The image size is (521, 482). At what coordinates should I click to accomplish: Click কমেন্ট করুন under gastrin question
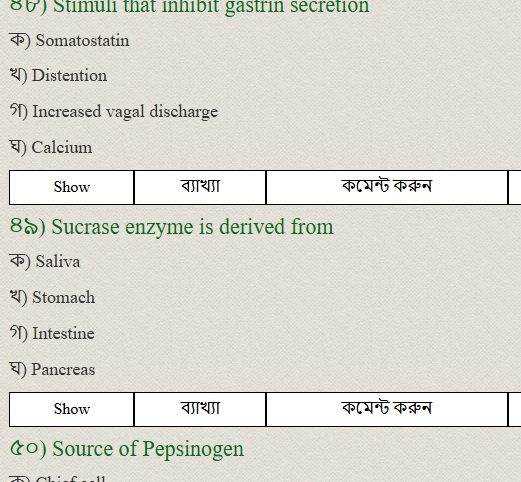(387, 187)
